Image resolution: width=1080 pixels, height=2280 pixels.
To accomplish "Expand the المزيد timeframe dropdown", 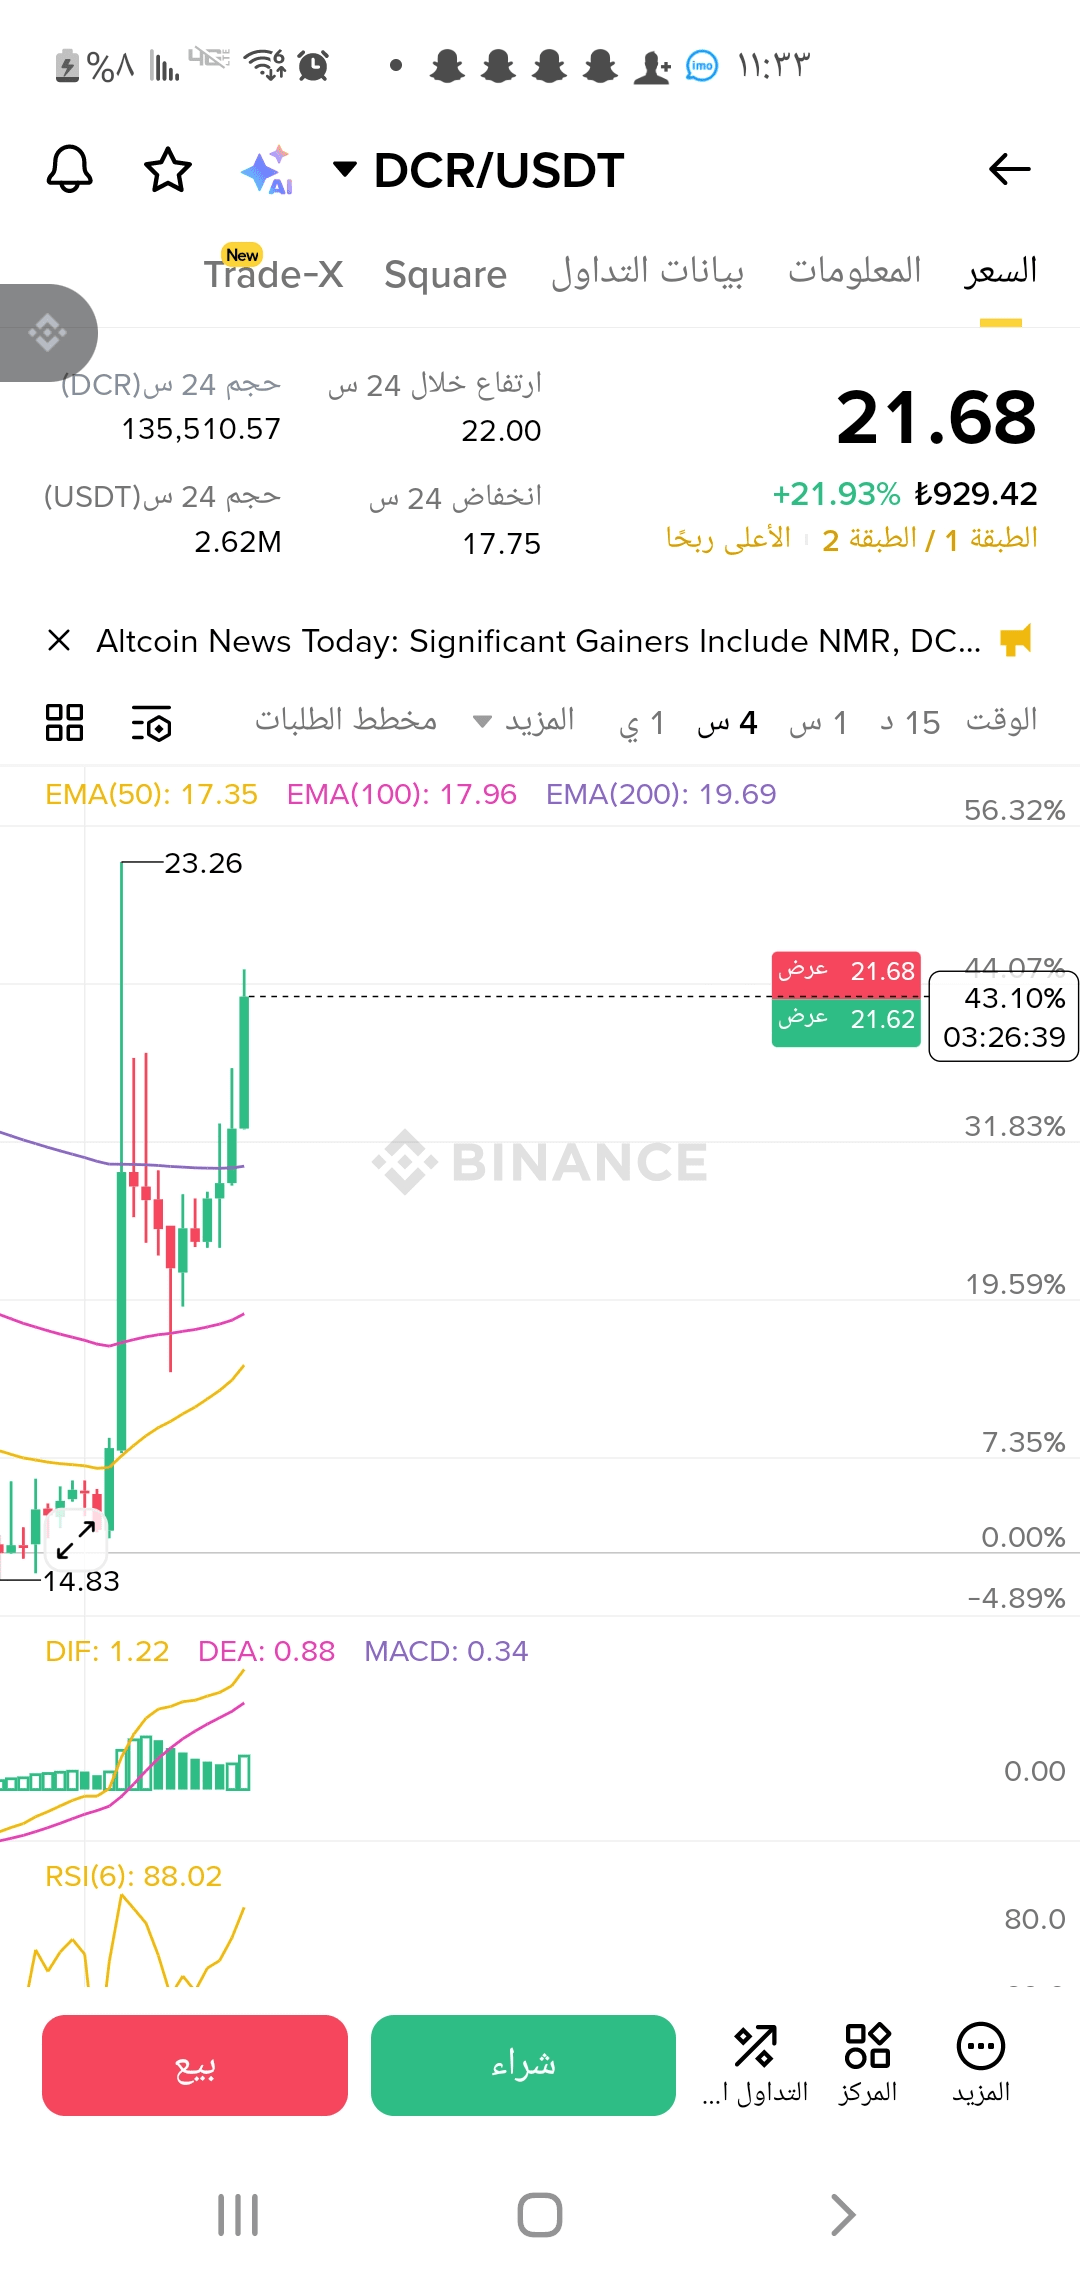I will tap(524, 721).
